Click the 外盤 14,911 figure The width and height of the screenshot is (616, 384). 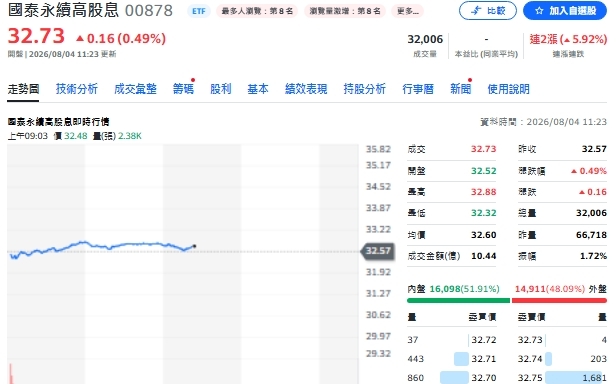coord(530,289)
